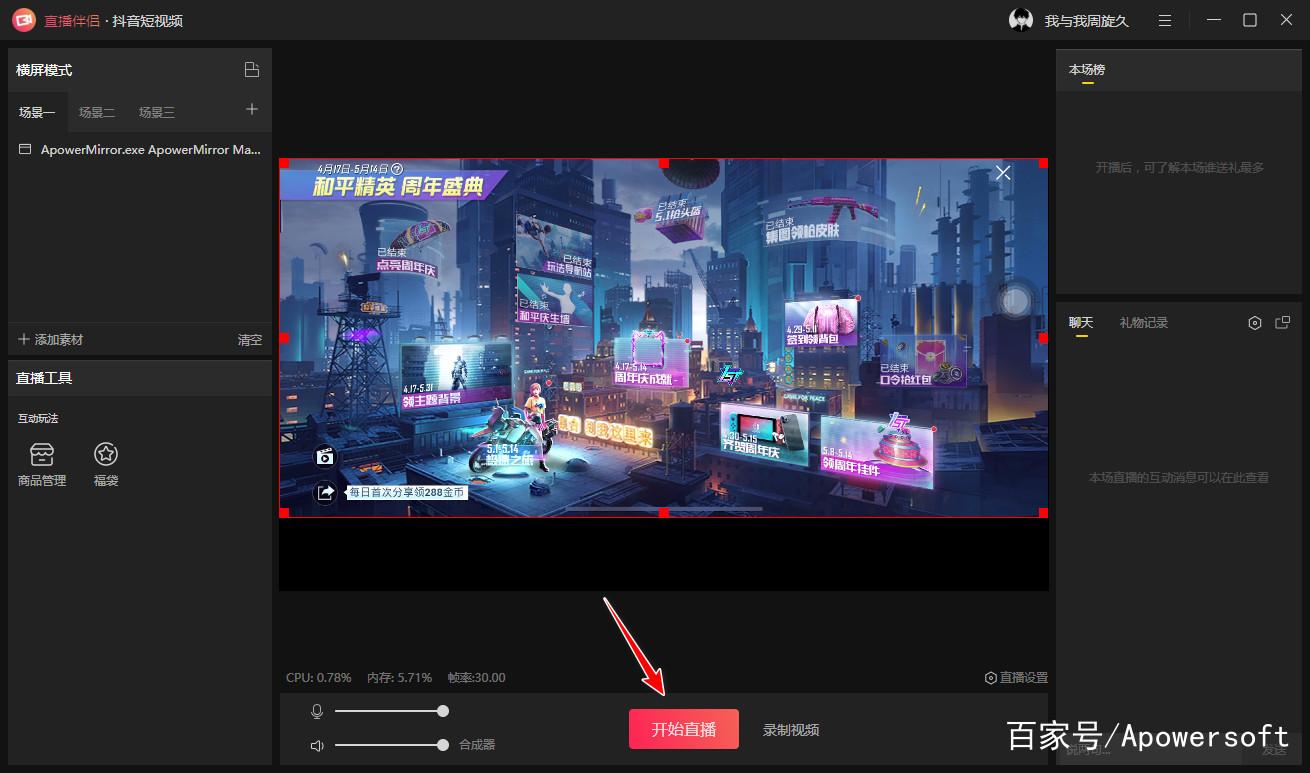This screenshot has height=773, width=1310.
Task: Click the help question icon near event date
Action: click(x=397, y=169)
